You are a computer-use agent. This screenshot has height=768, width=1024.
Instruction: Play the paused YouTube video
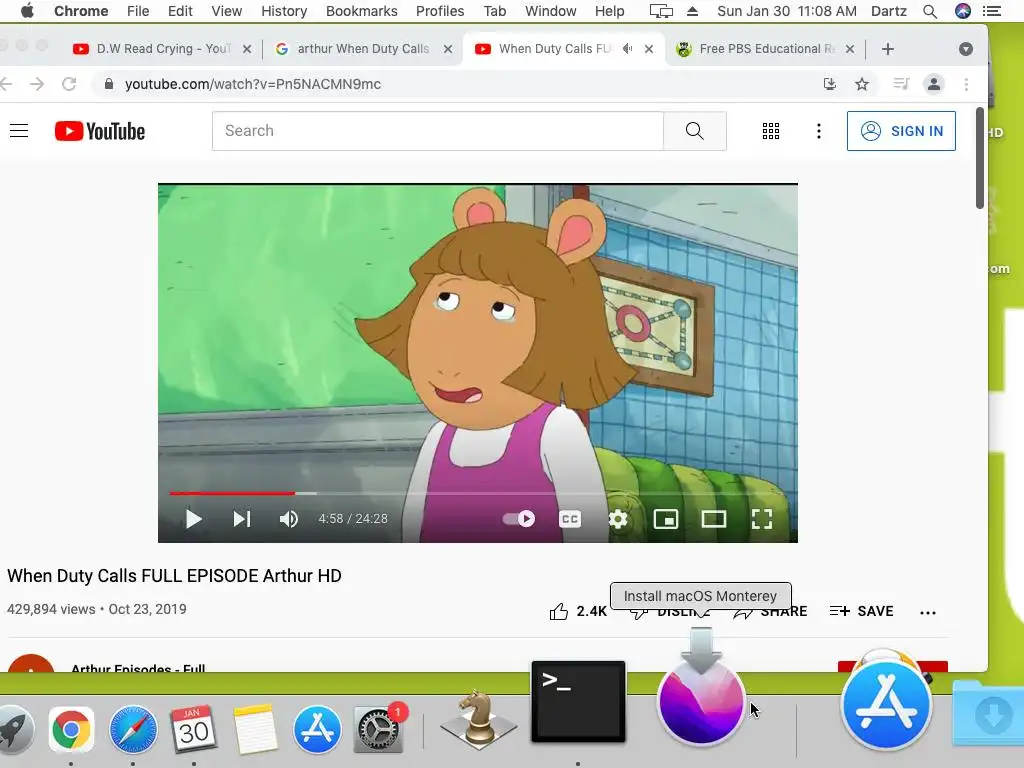(193, 519)
